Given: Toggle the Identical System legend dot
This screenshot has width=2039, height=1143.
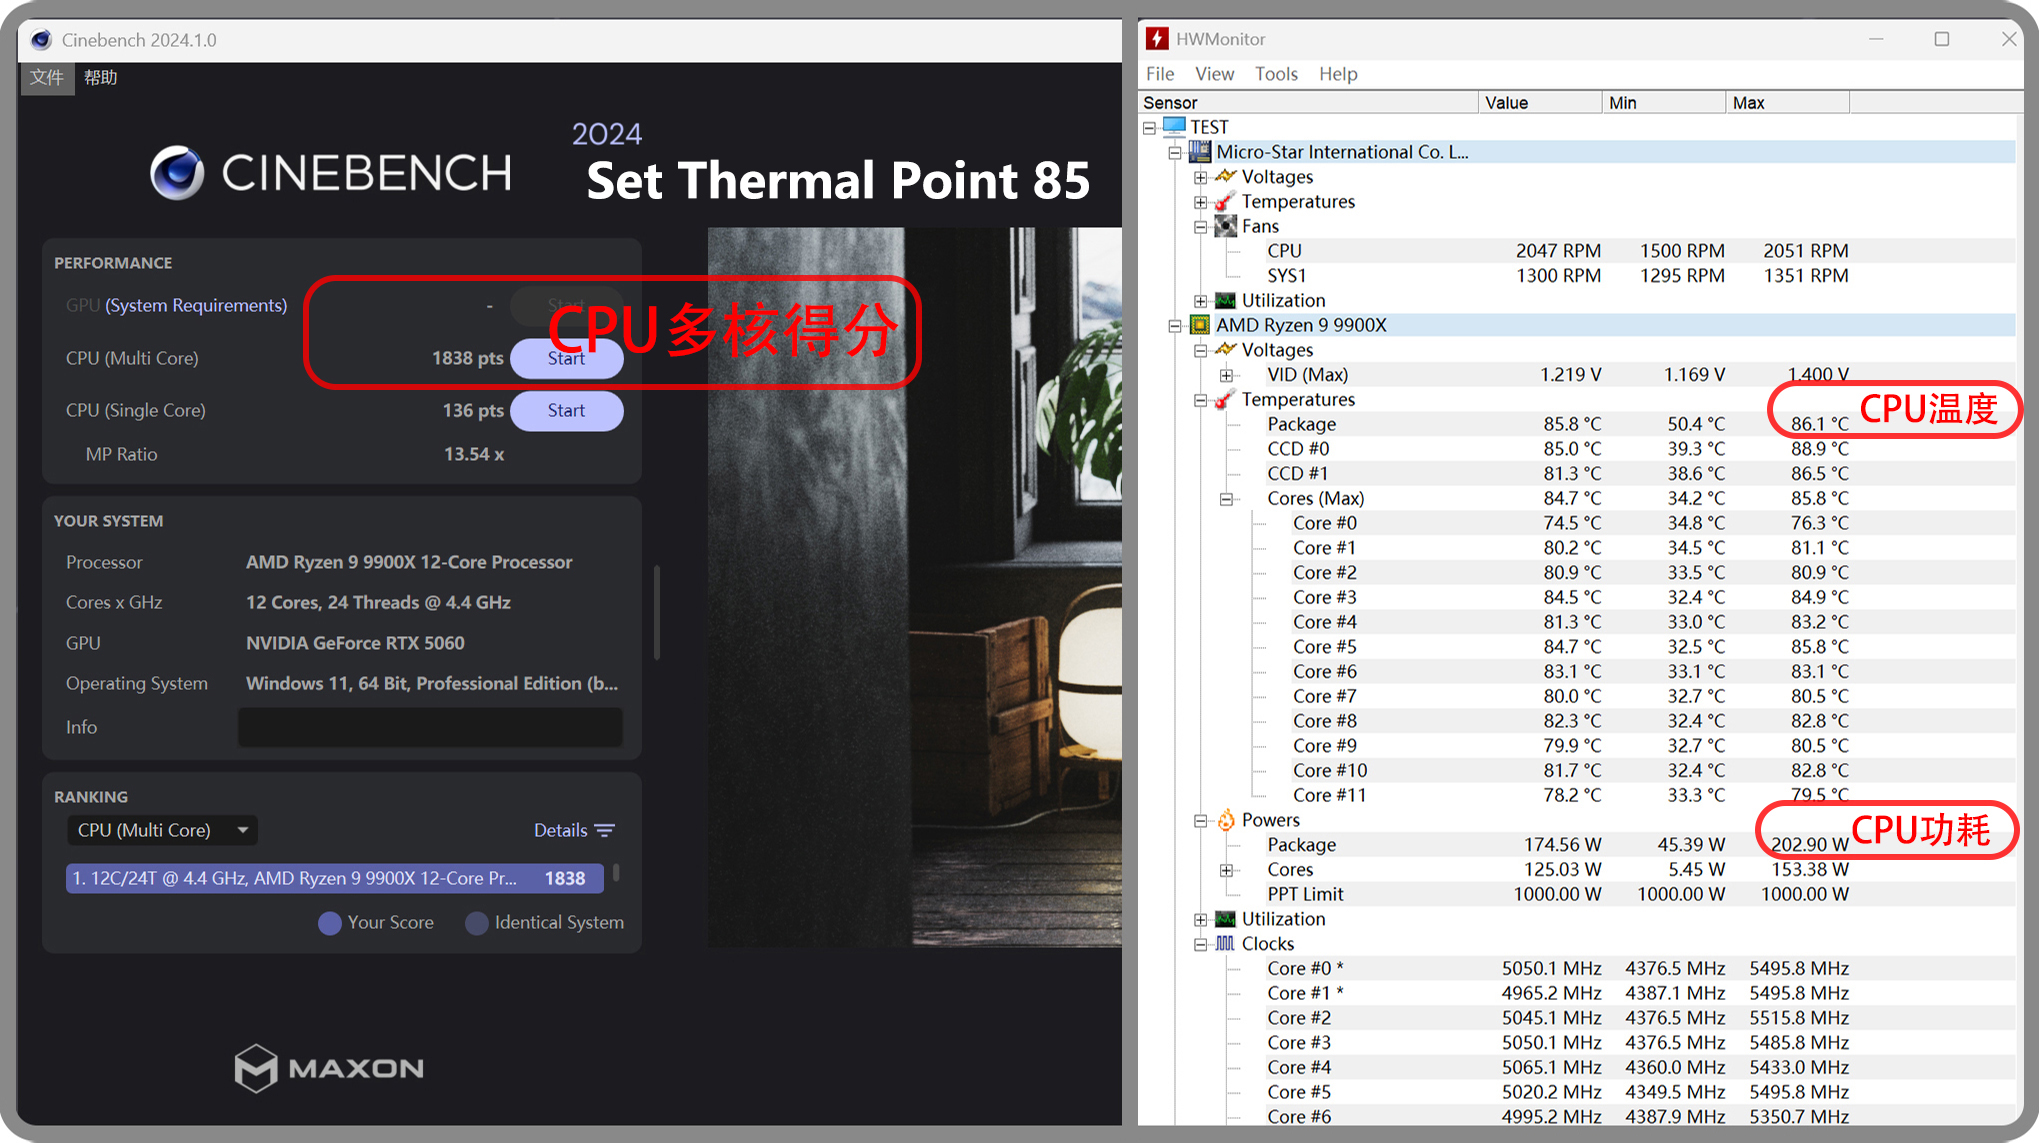Looking at the screenshot, I should (477, 923).
